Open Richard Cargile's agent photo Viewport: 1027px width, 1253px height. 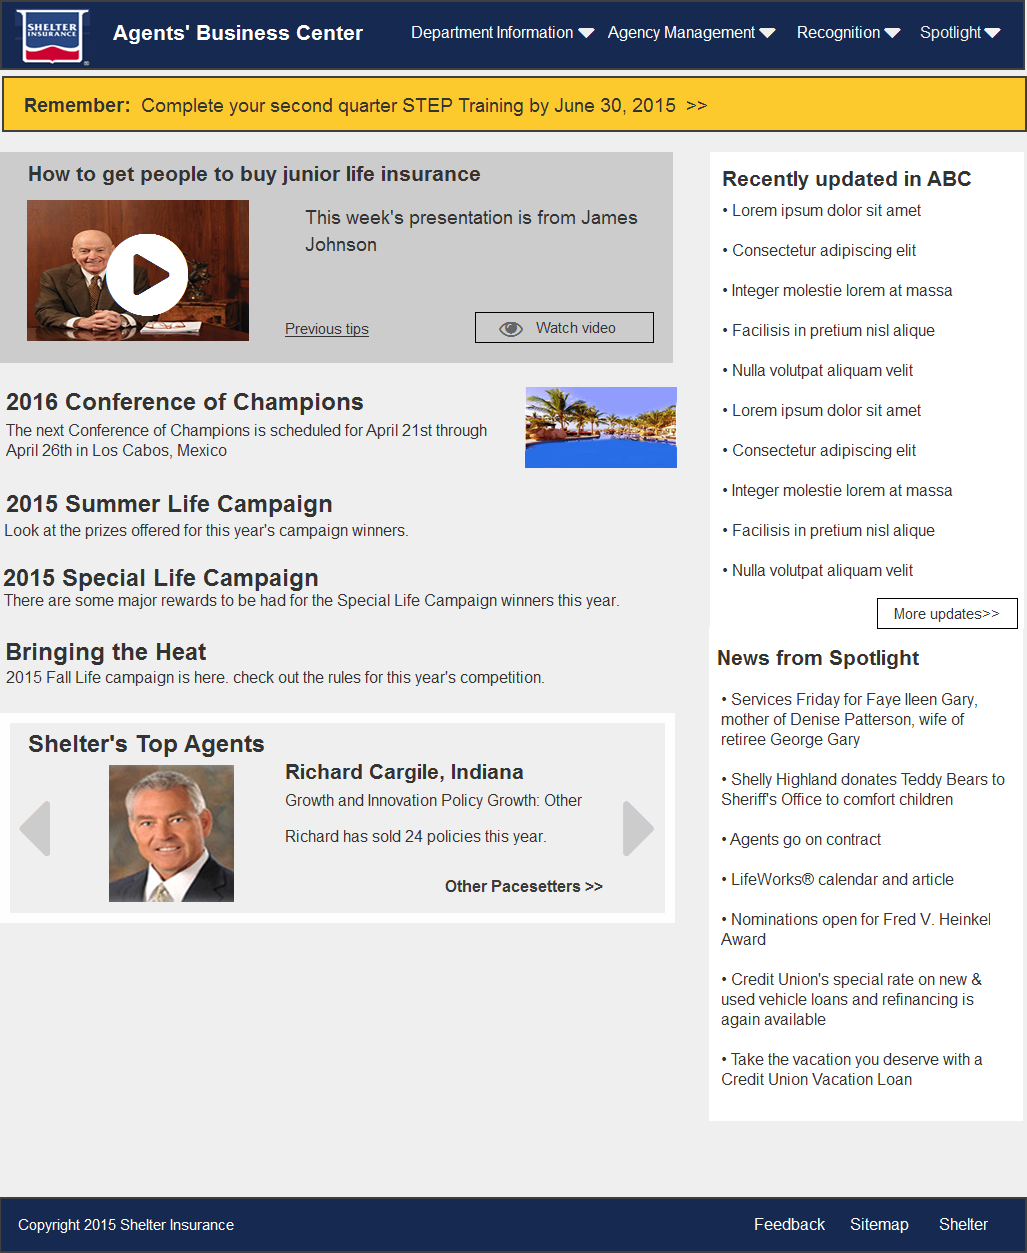click(171, 833)
